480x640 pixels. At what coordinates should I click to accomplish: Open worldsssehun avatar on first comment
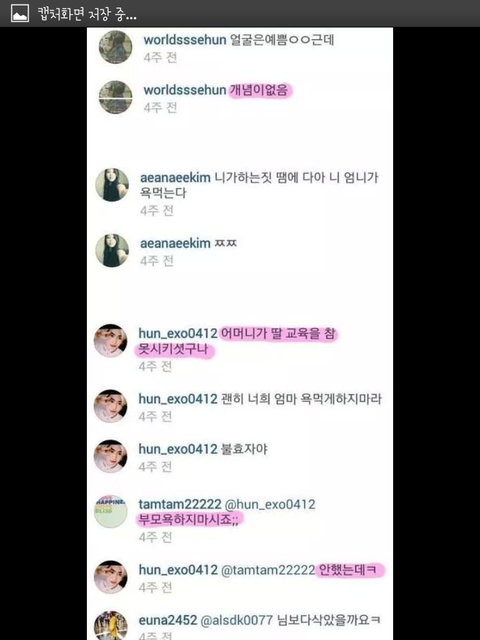click(x=116, y=47)
